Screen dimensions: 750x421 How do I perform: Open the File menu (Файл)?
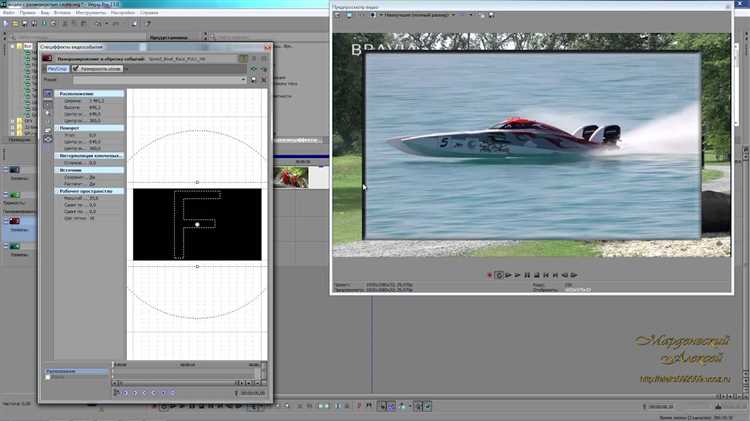coord(8,13)
